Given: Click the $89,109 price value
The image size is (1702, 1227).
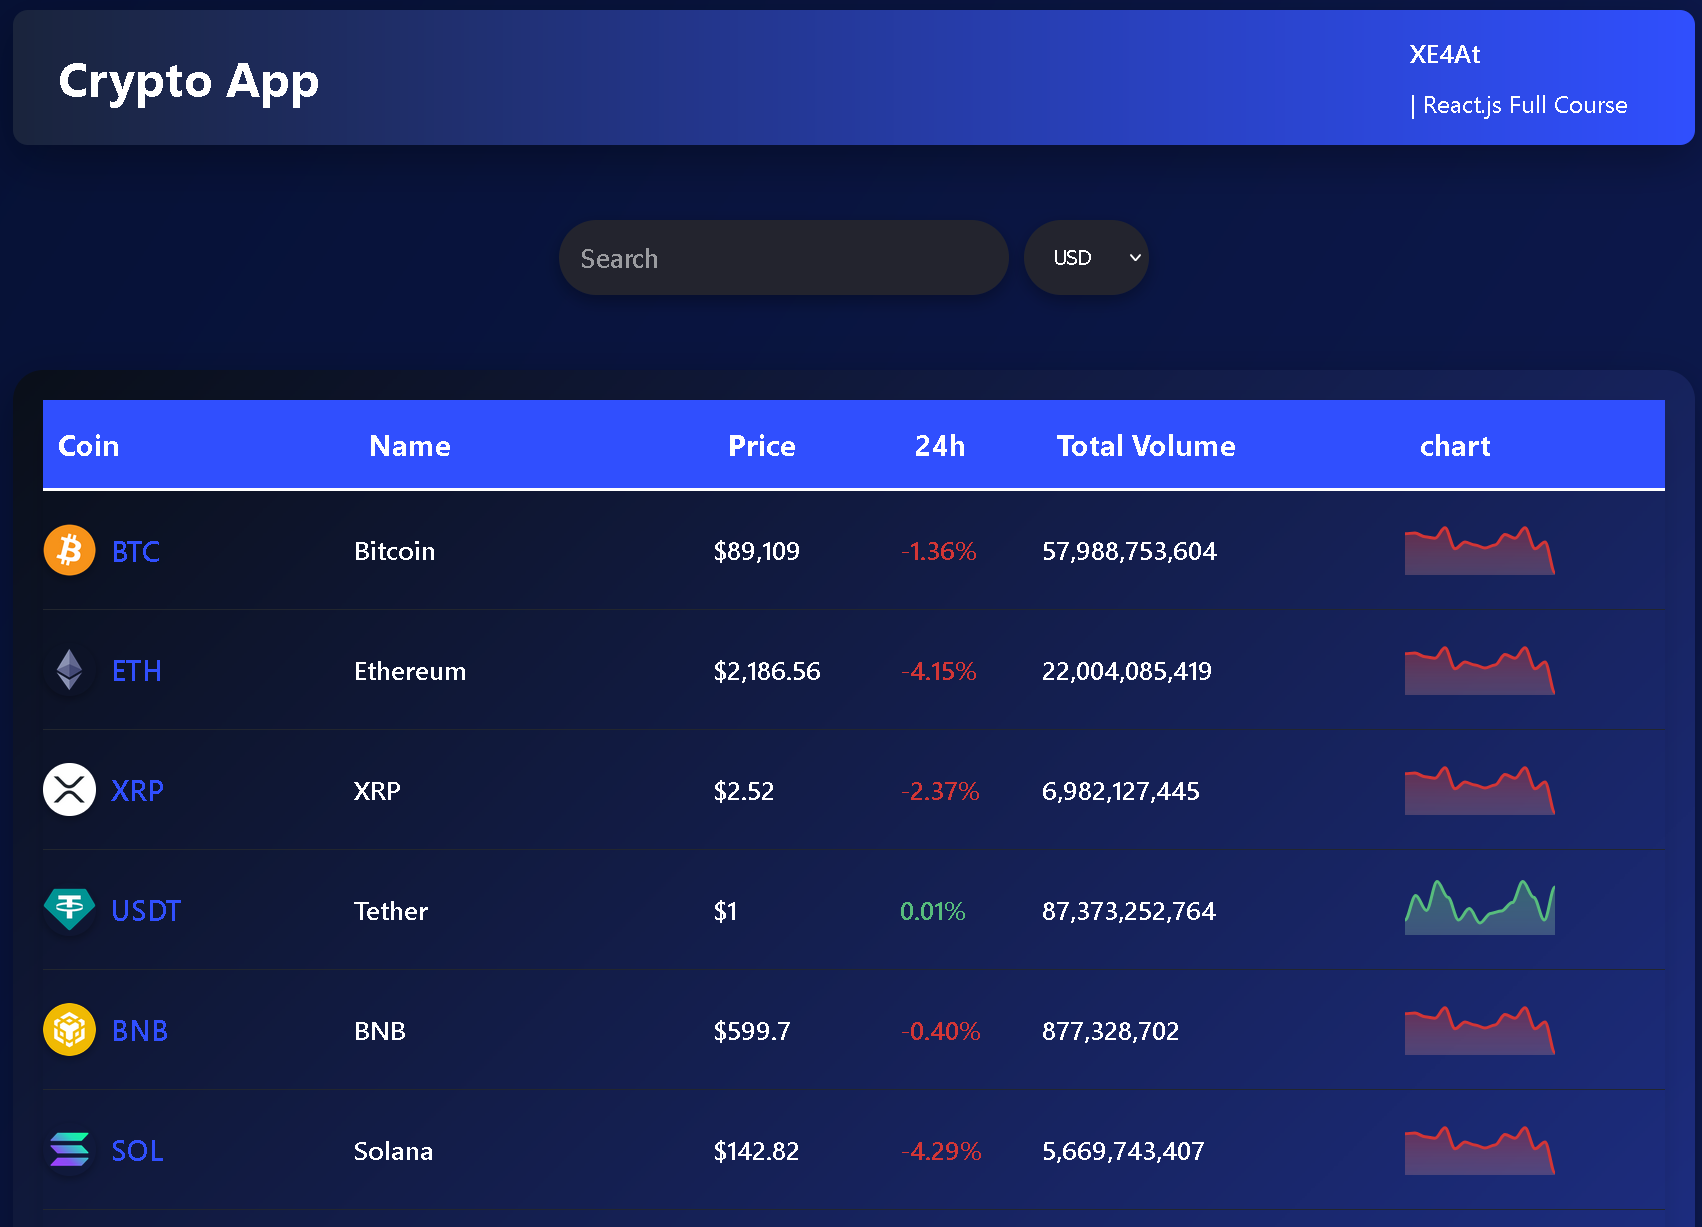Looking at the screenshot, I should point(757,551).
